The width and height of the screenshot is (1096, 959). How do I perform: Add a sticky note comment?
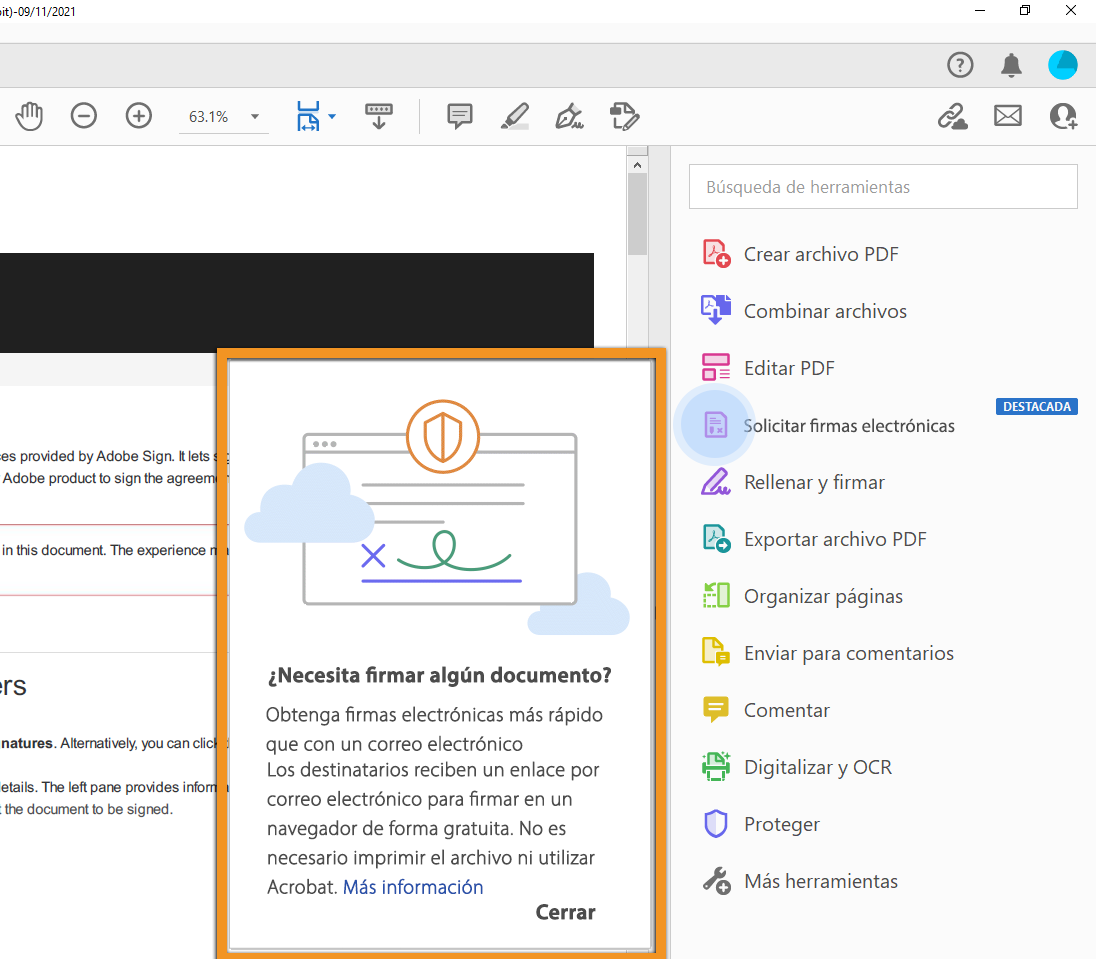460,116
